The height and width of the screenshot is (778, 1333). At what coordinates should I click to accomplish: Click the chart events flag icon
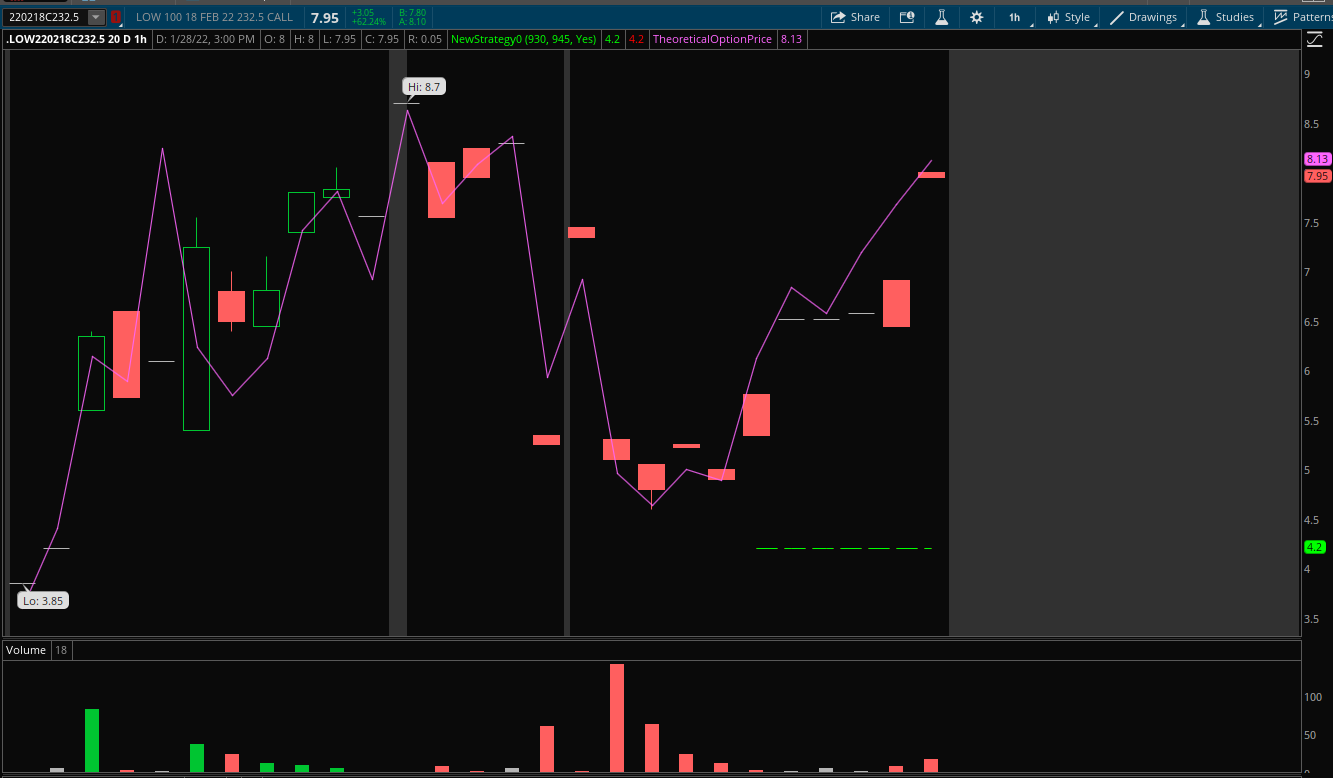tap(907, 17)
